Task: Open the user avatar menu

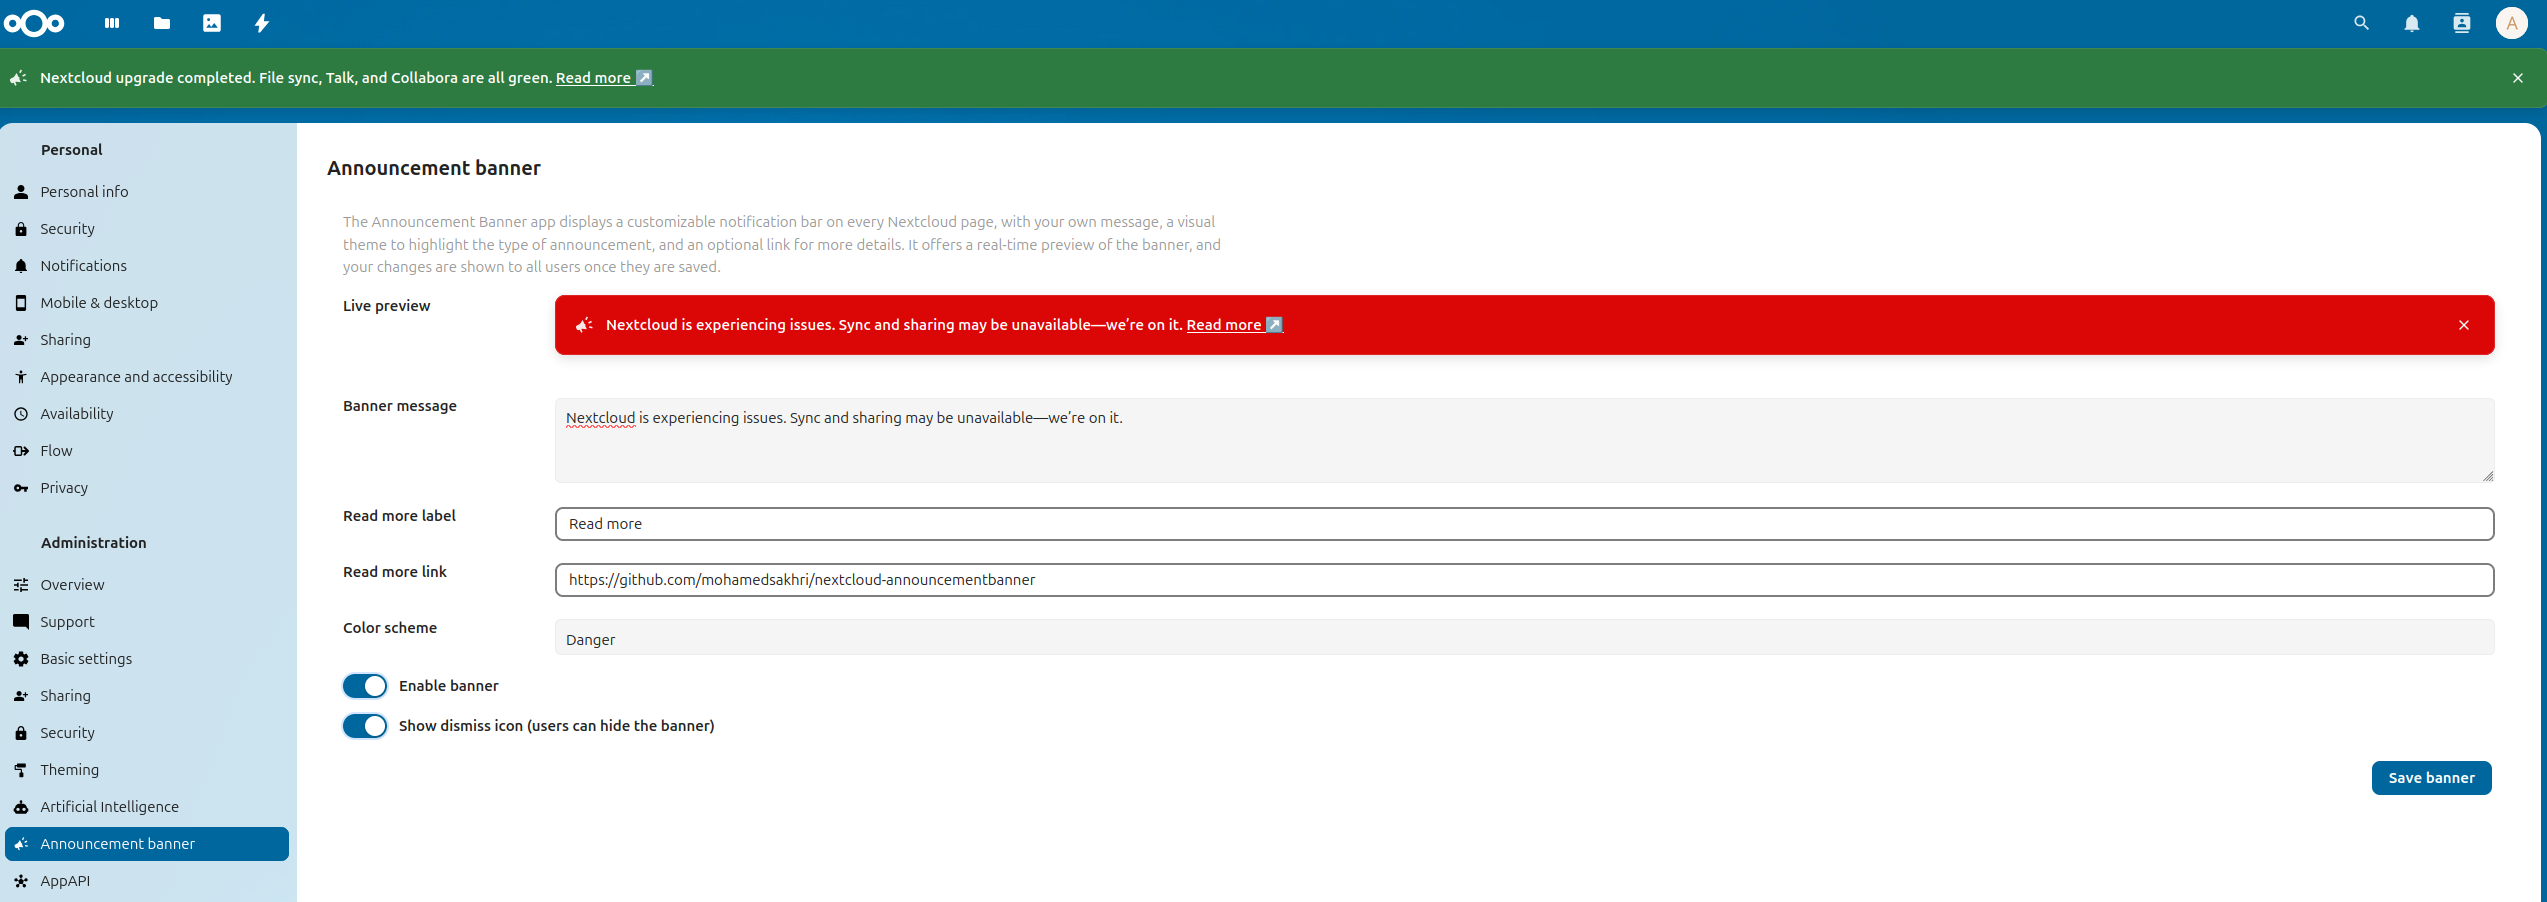Action: (2512, 23)
